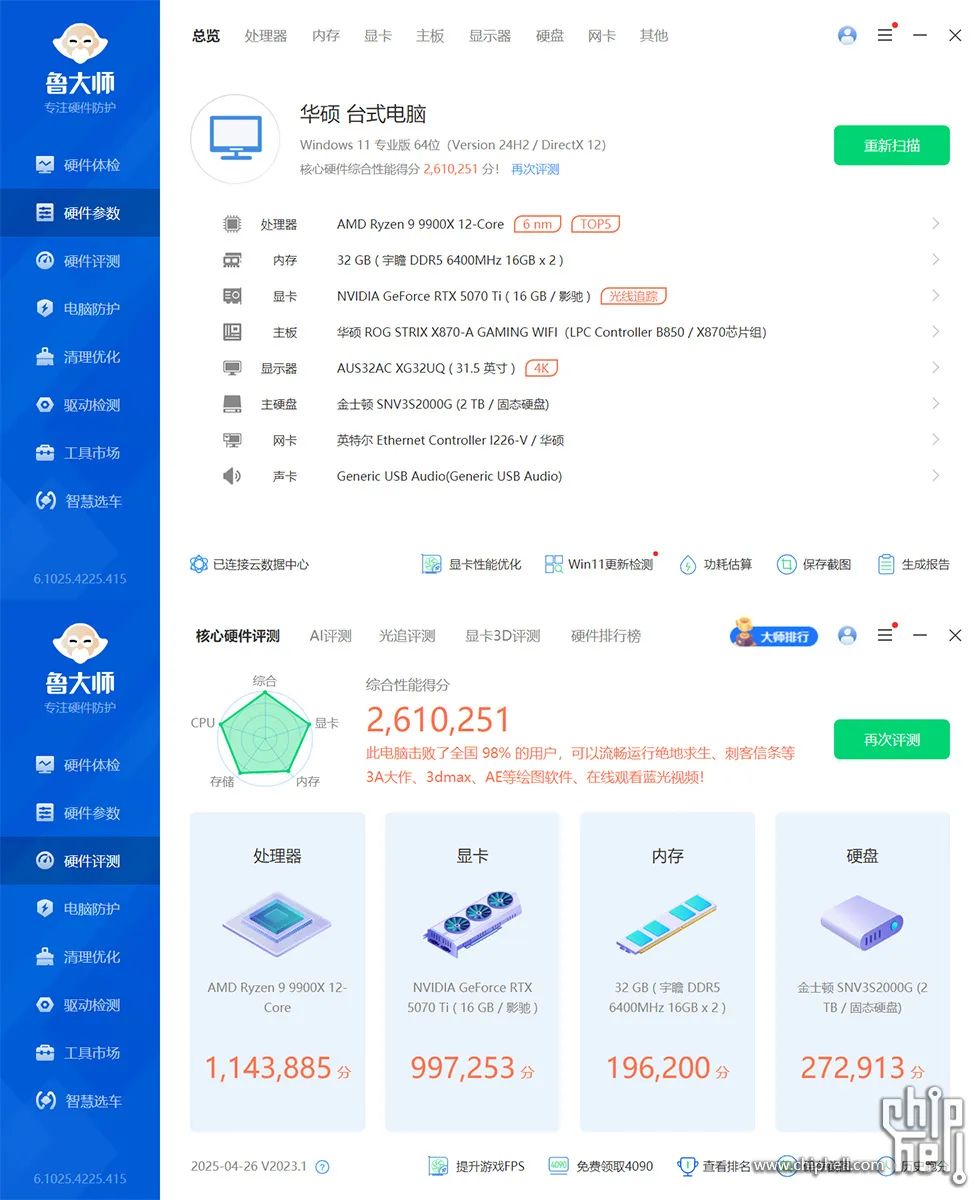Switch to the 网卡 tab
Screen dimensions: 980x1200
pos(602,36)
